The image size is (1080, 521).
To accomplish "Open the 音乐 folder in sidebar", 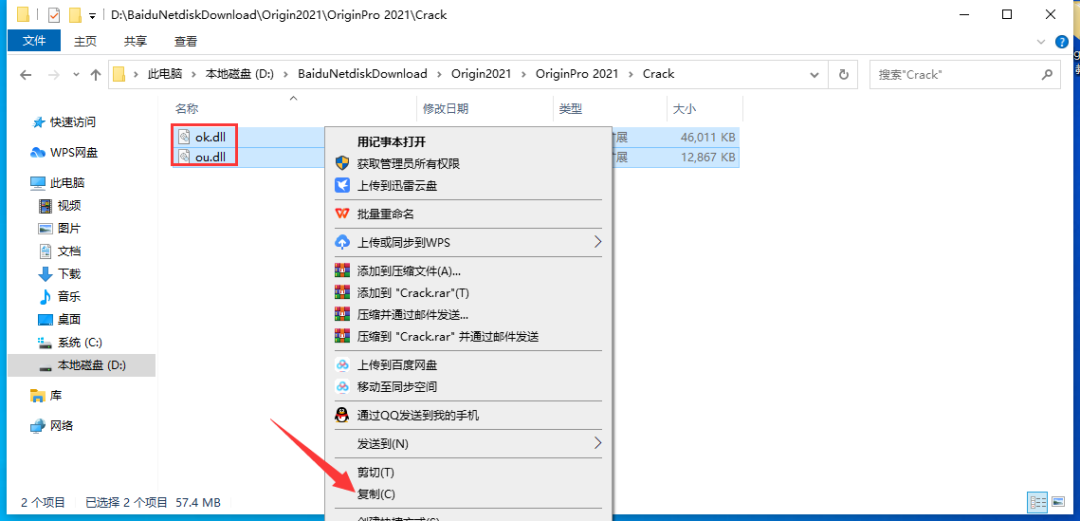I will (70, 296).
